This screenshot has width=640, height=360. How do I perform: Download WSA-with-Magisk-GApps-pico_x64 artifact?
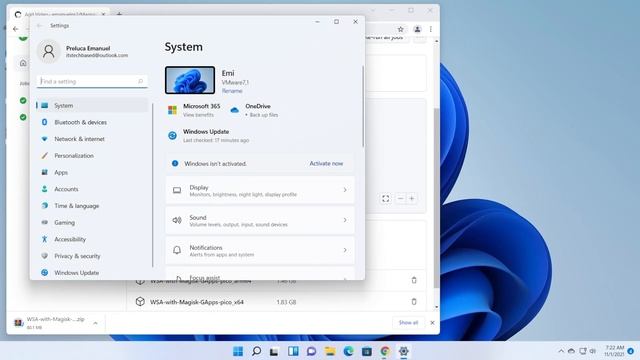click(x=197, y=302)
